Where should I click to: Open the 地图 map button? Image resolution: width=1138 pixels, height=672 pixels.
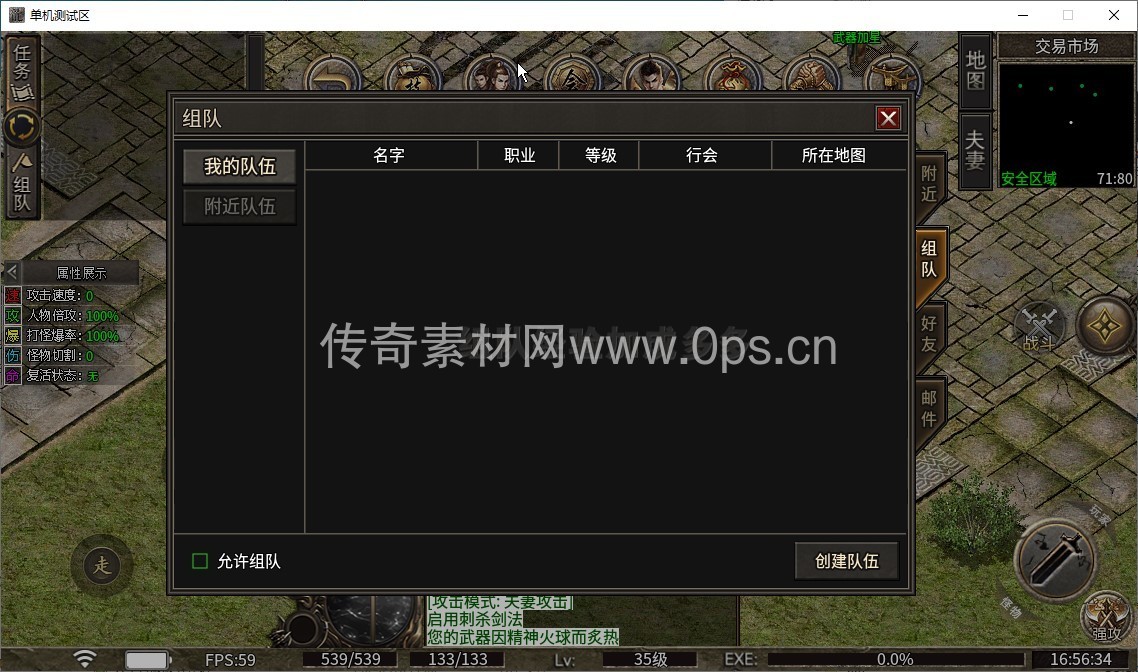[x=975, y=71]
